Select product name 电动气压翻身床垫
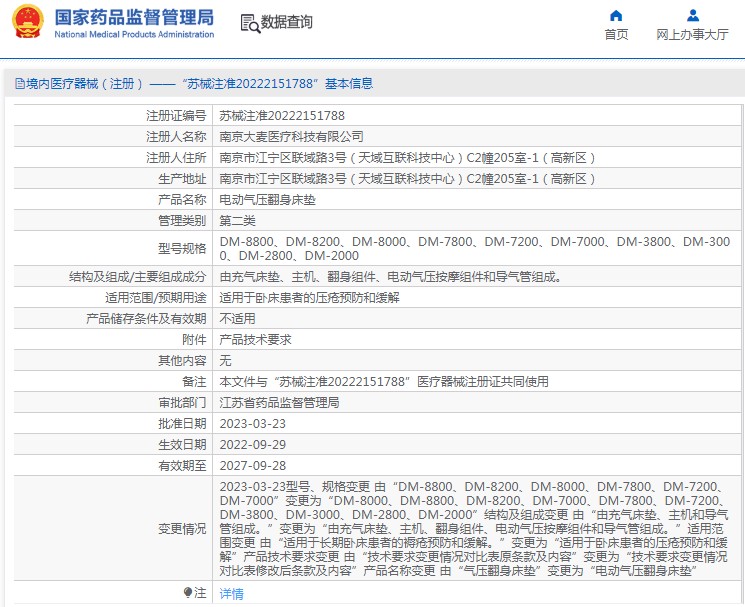This screenshot has height=607, width=745. tap(267, 199)
